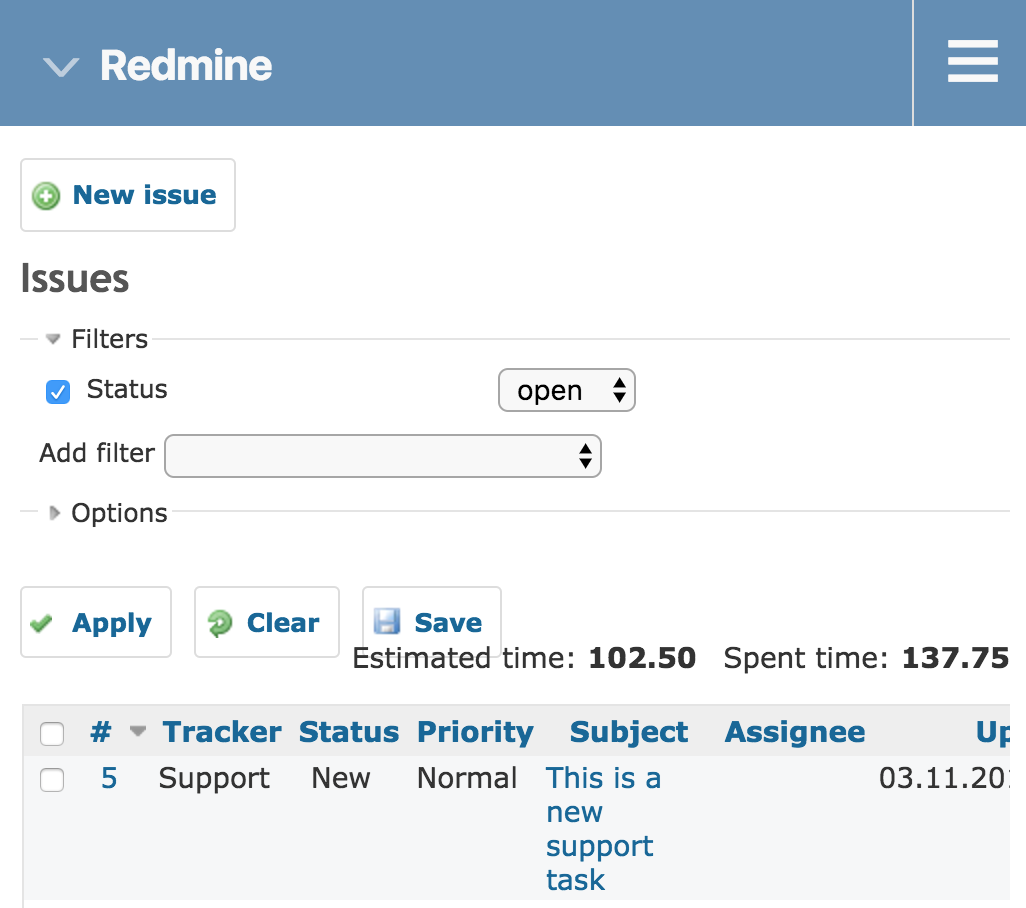This screenshot has height=908, width=1026.
Task: Apply the current filters
Action: 96,622
